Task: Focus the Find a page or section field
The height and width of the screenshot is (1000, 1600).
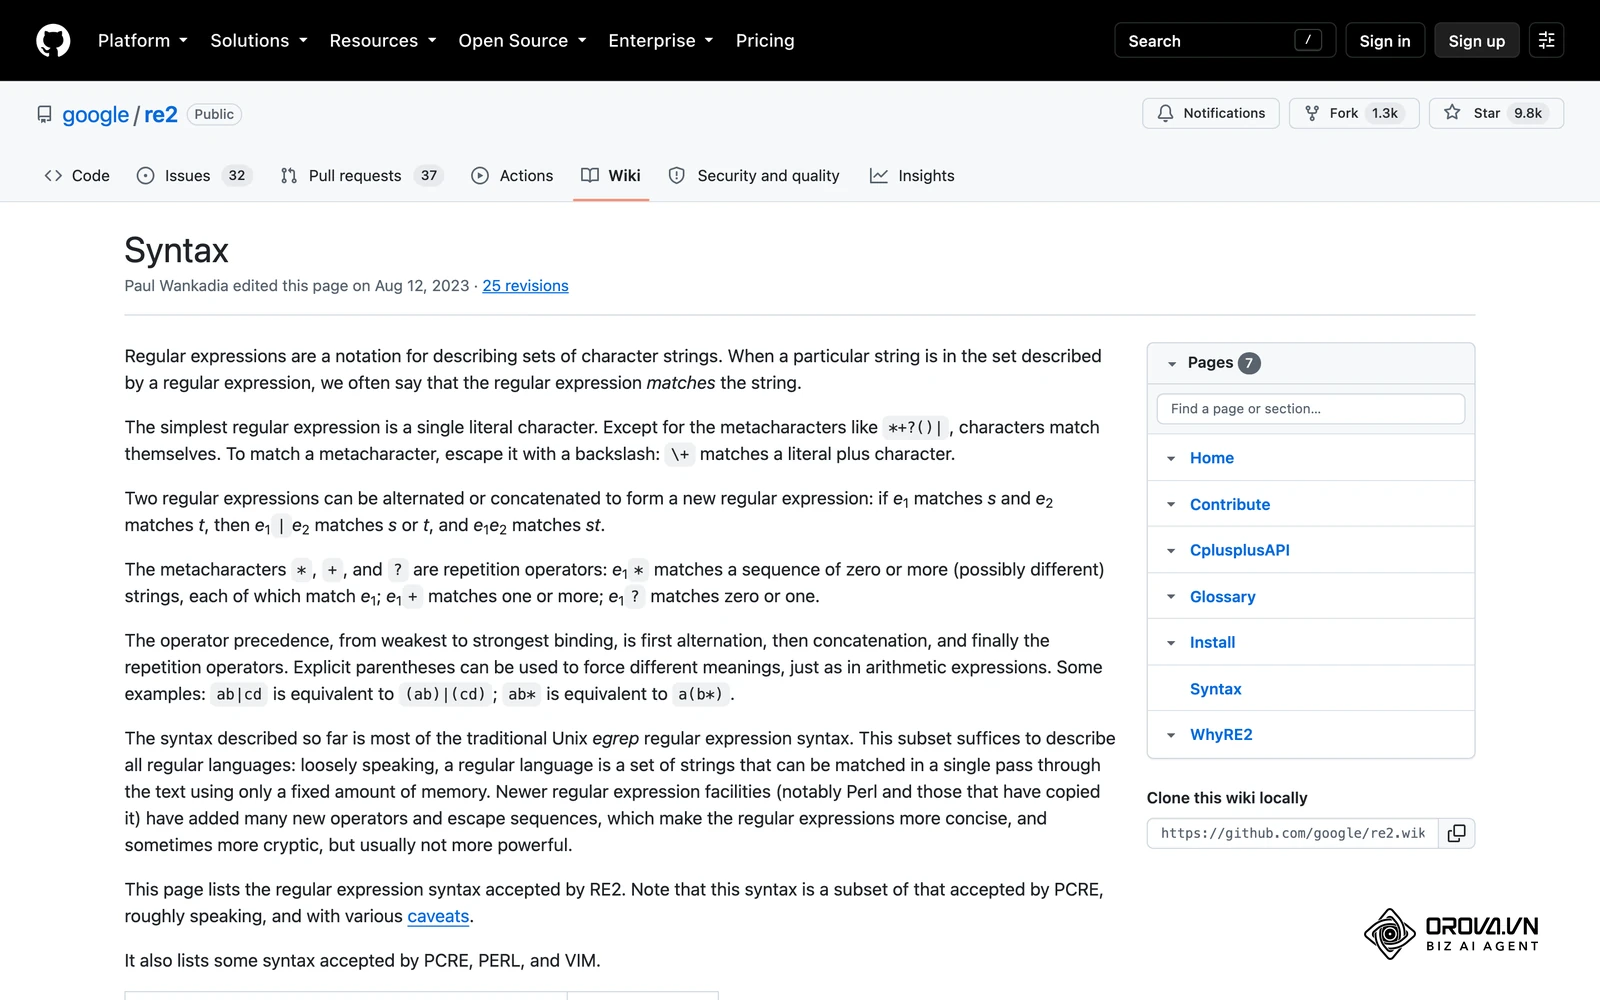Action: point(1311,409)
